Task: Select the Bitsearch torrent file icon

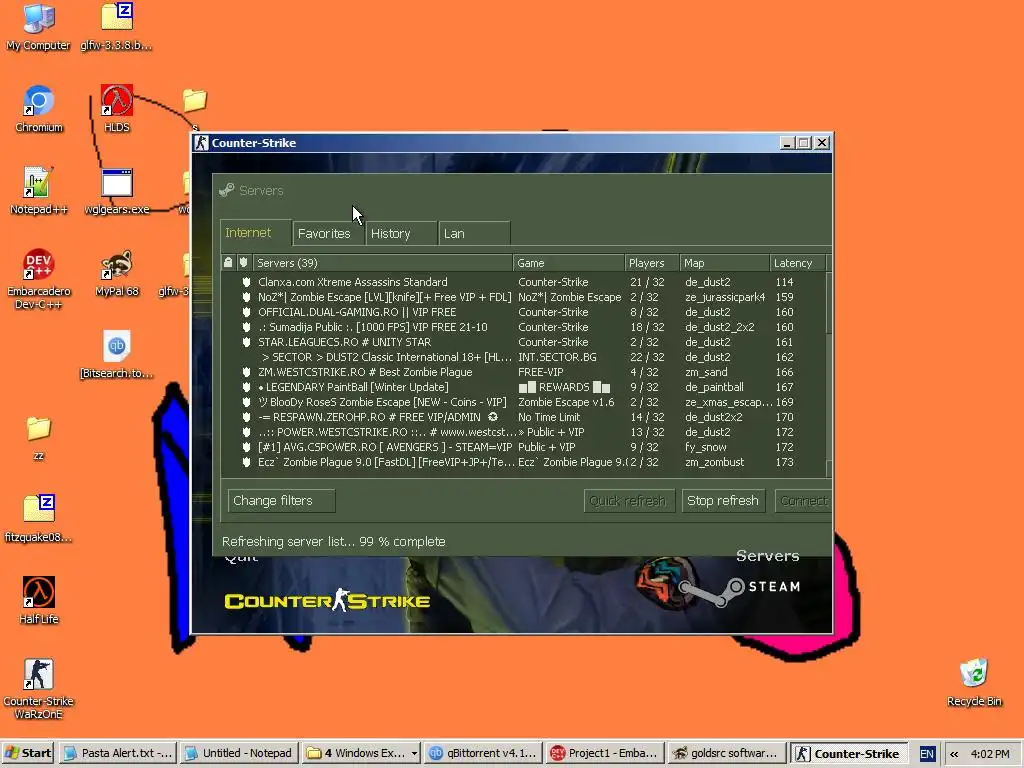Action: [x=116, y=355]
